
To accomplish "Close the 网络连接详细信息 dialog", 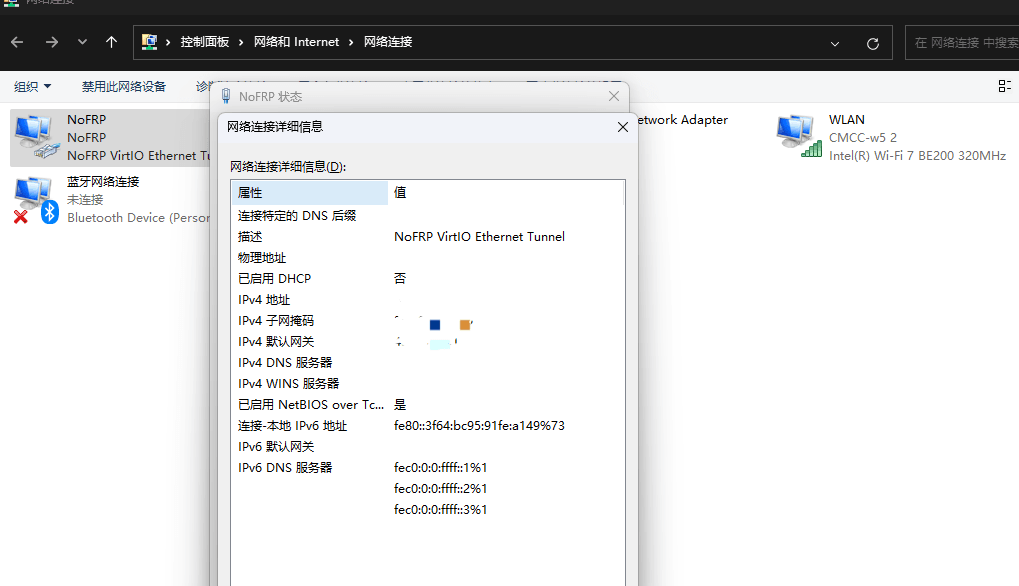I will coord(622,127).
